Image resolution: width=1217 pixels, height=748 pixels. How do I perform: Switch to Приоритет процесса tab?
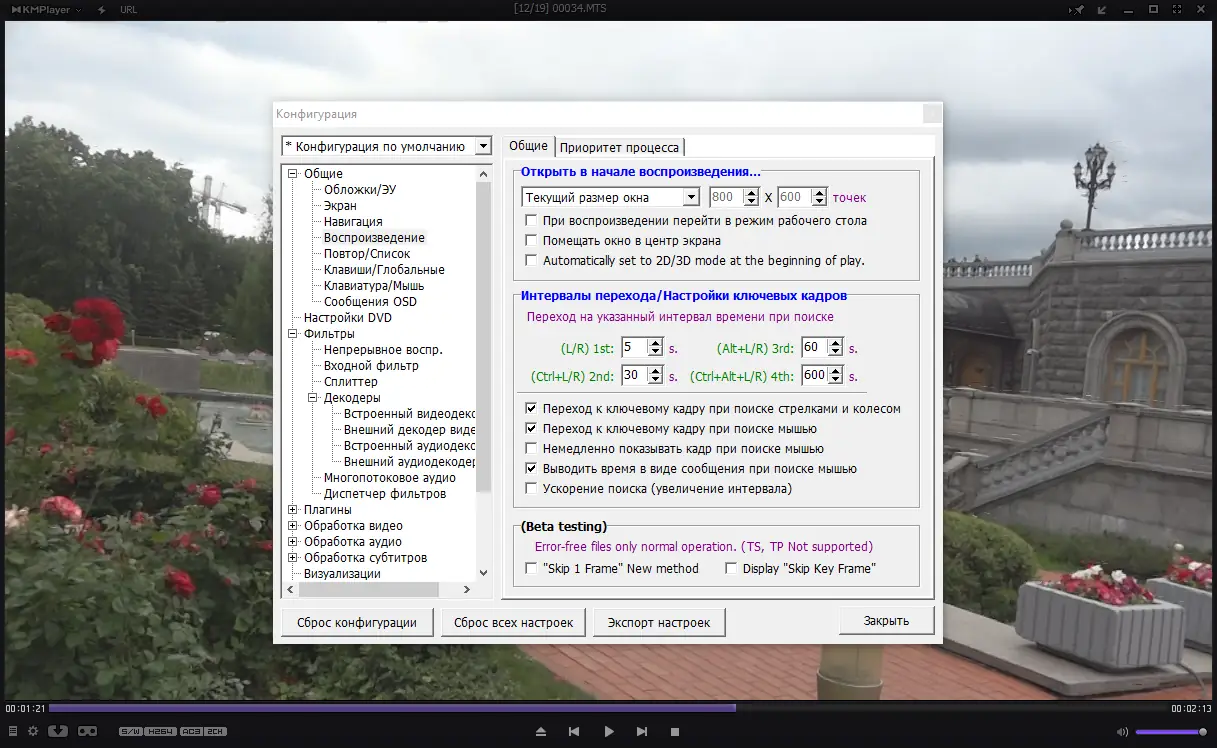[x=619, y=147]
